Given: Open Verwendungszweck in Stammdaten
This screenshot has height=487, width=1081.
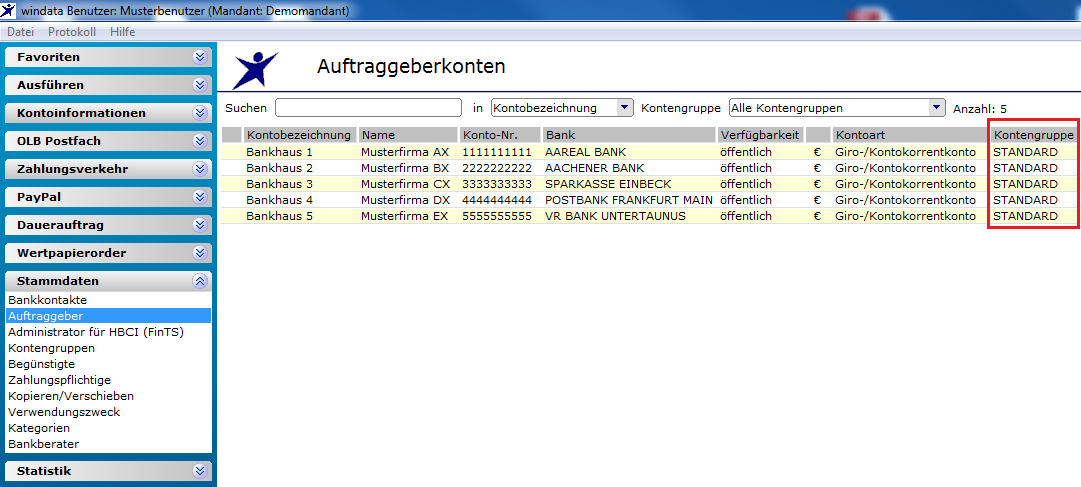Looking at the screenshot, I should tap(64, 412).
